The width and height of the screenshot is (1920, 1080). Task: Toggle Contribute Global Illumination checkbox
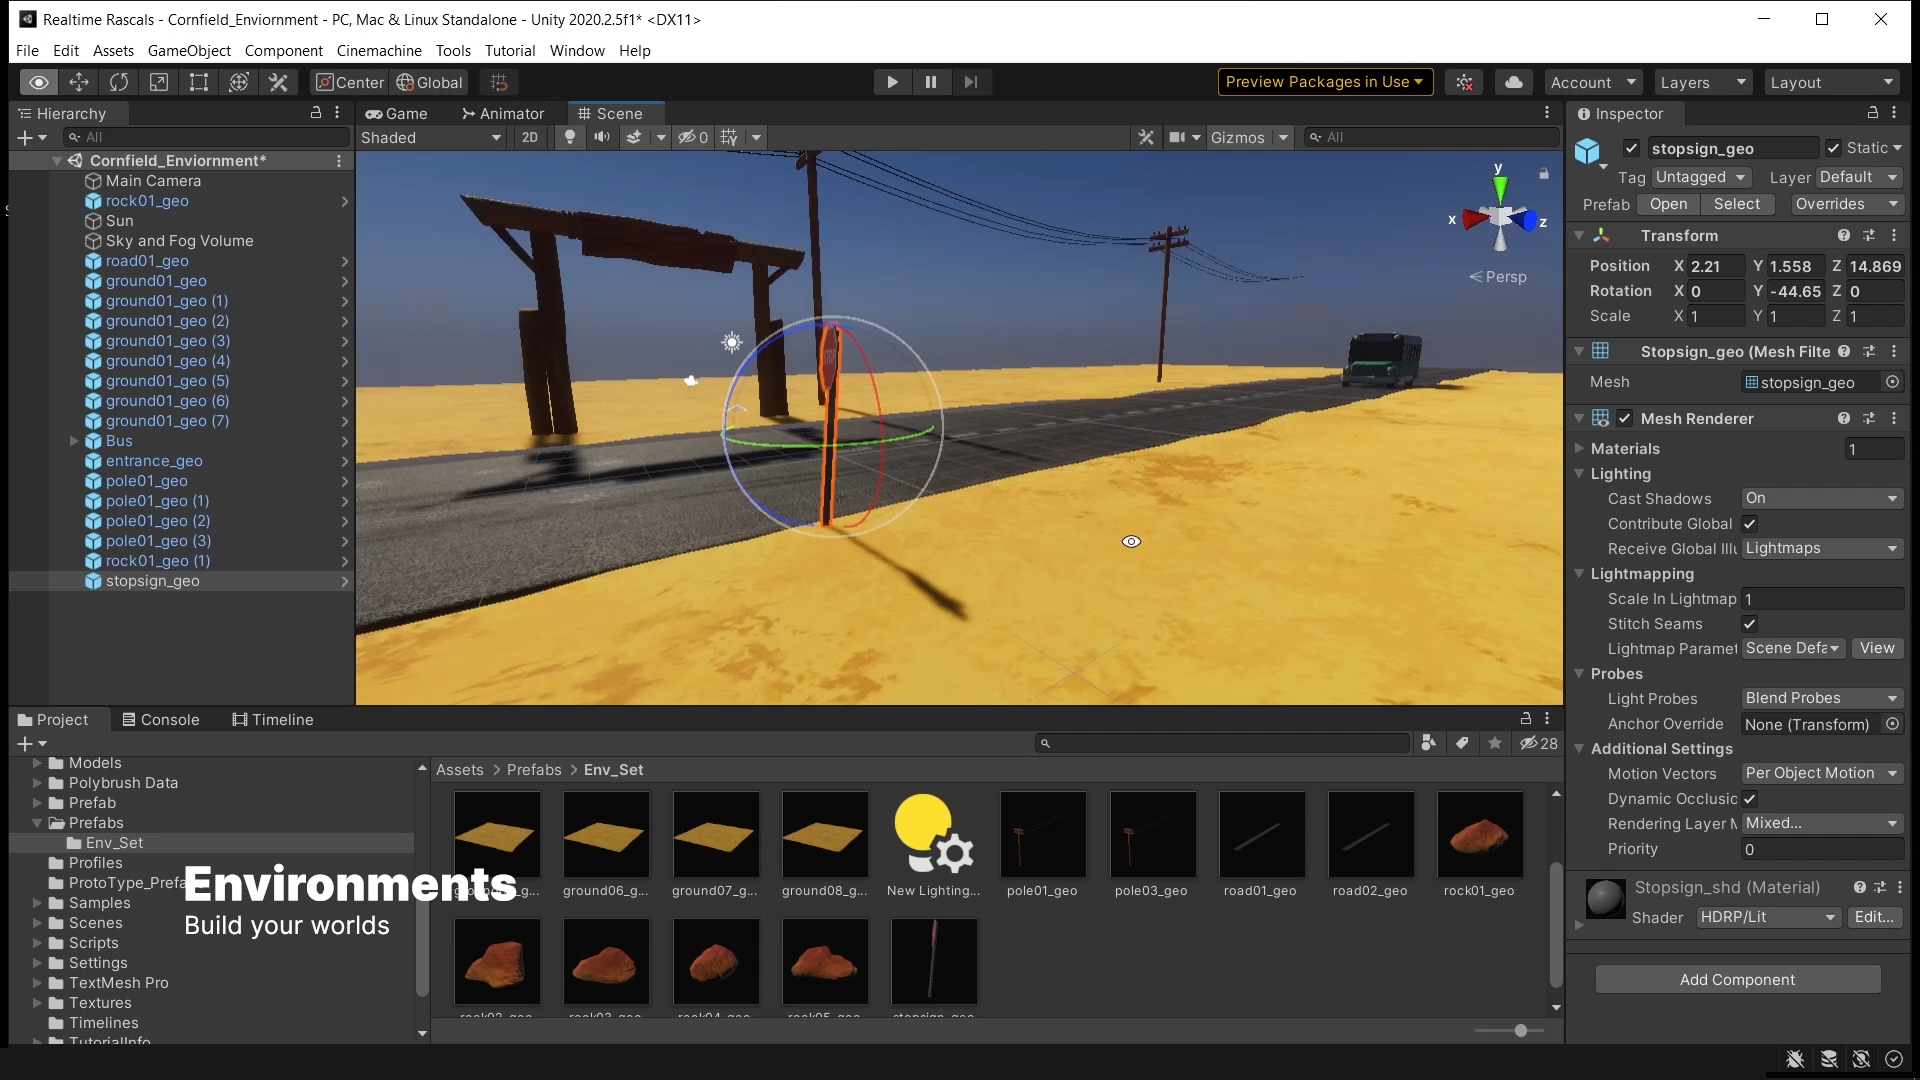[x=1749, y=524]
